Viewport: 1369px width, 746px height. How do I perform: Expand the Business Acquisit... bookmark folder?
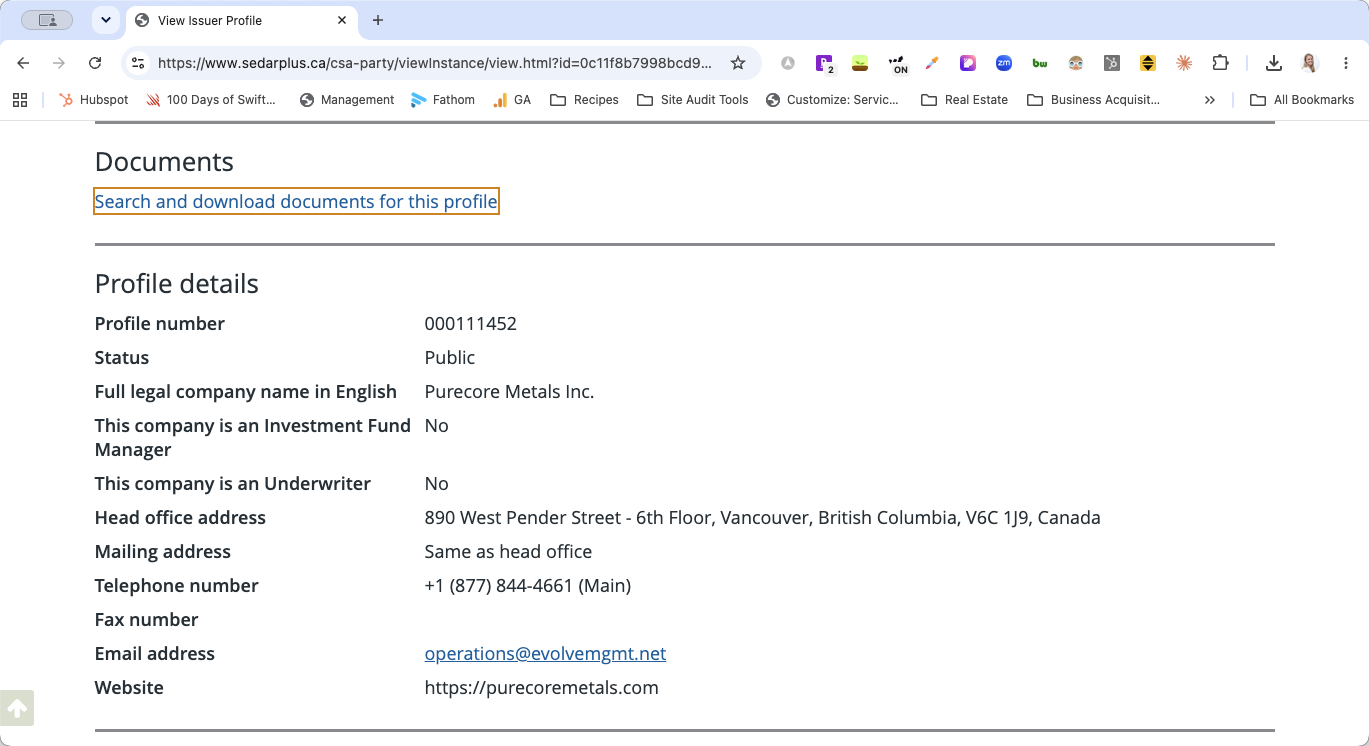click(x=1093, y=100)
